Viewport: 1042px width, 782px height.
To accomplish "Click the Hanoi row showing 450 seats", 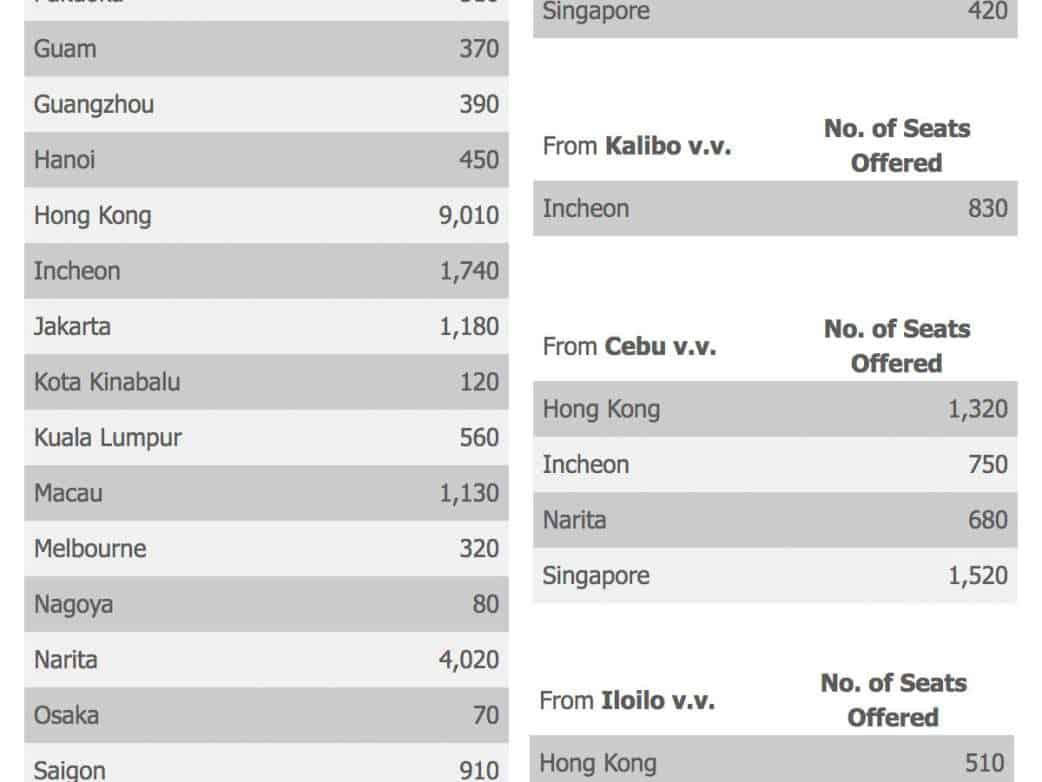I will [x=266, y=160].
